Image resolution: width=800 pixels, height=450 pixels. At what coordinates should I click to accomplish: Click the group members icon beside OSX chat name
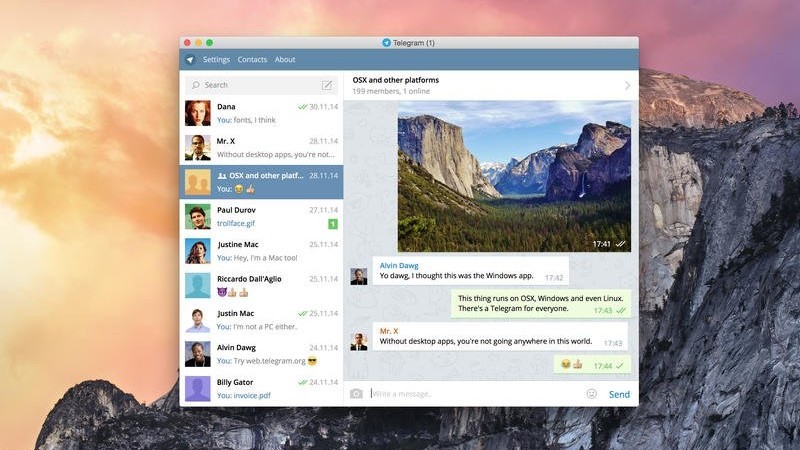(x=222, y=176)
